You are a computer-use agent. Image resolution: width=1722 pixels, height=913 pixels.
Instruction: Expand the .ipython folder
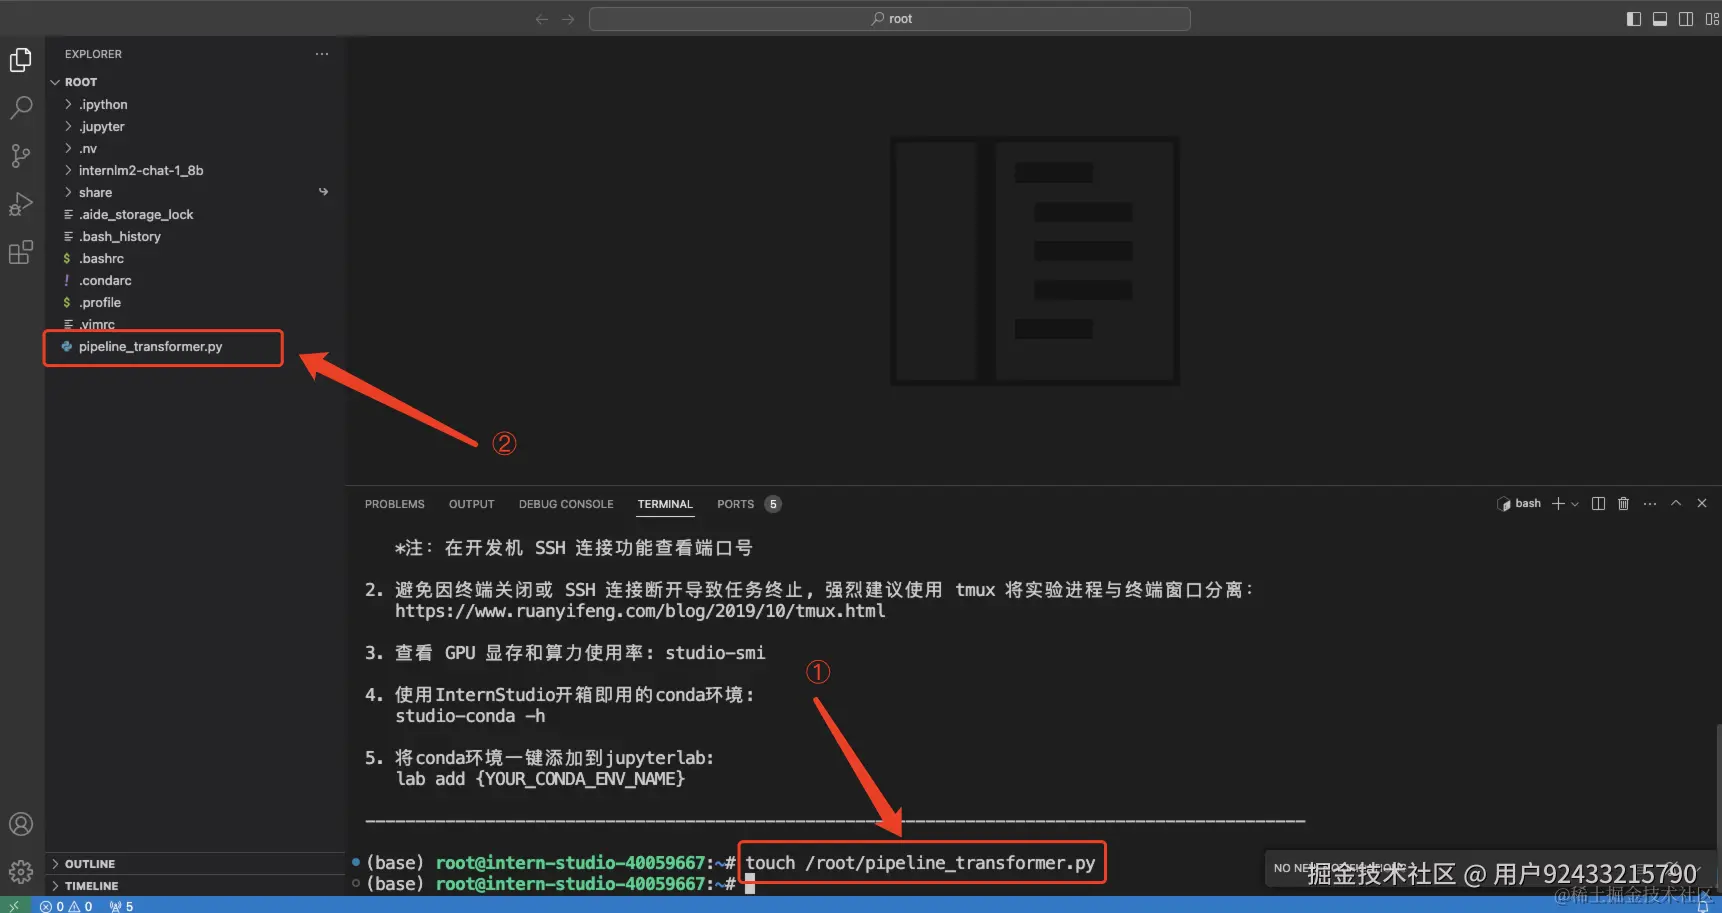click(x=196, y=104)
